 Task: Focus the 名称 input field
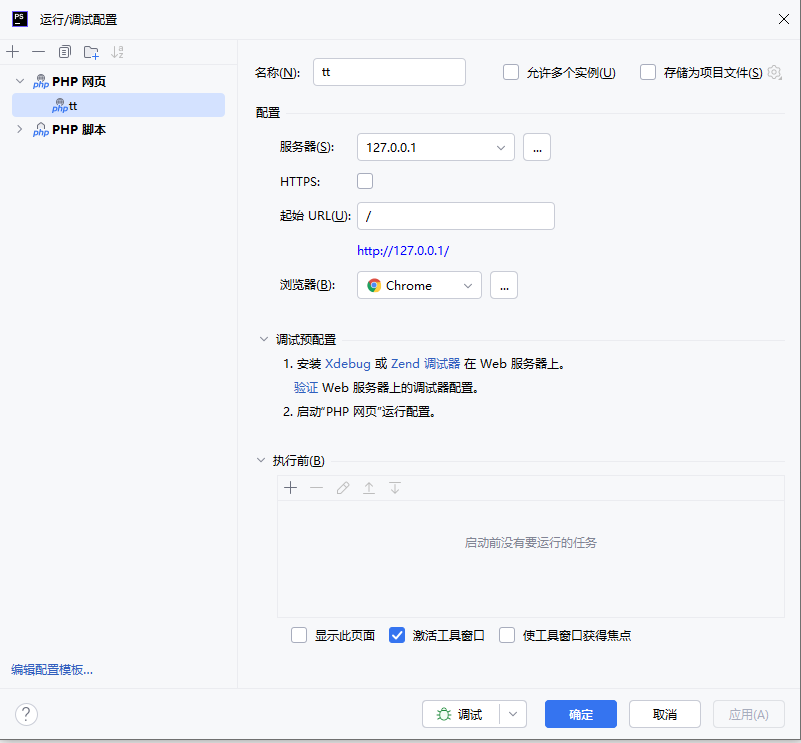(389, 72)
